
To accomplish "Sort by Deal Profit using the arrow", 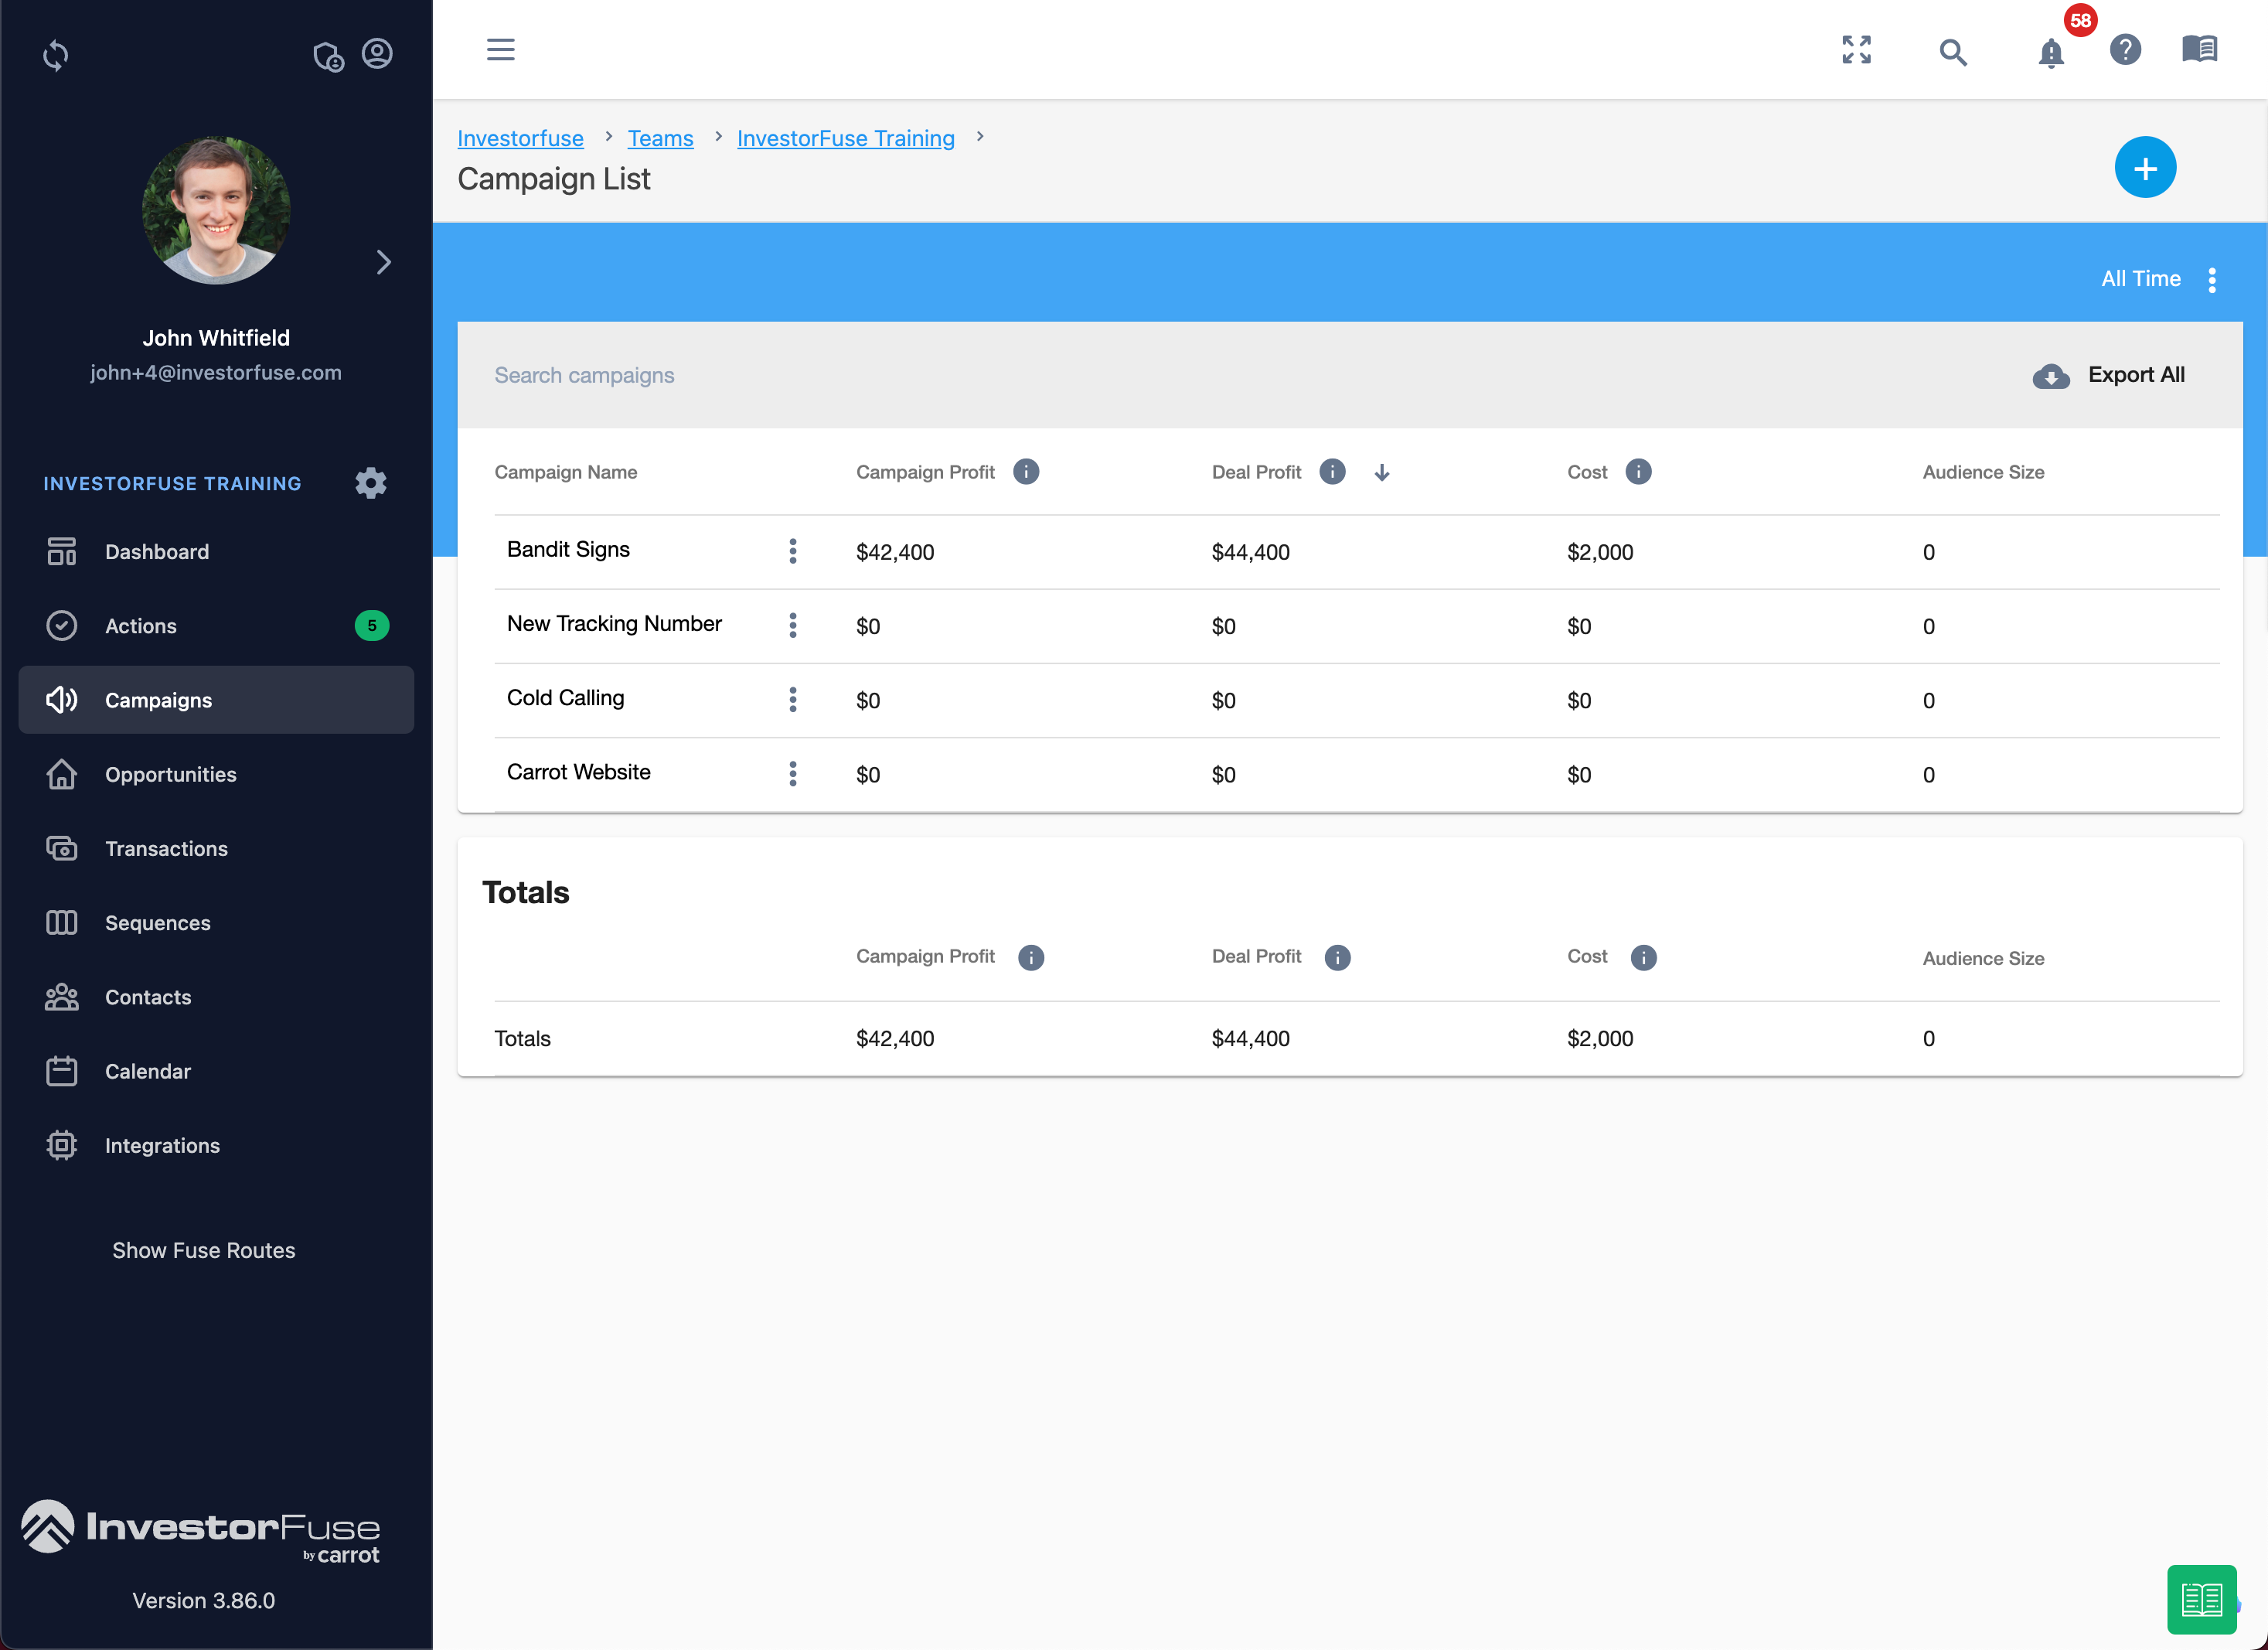I will tap(1382, 472).
